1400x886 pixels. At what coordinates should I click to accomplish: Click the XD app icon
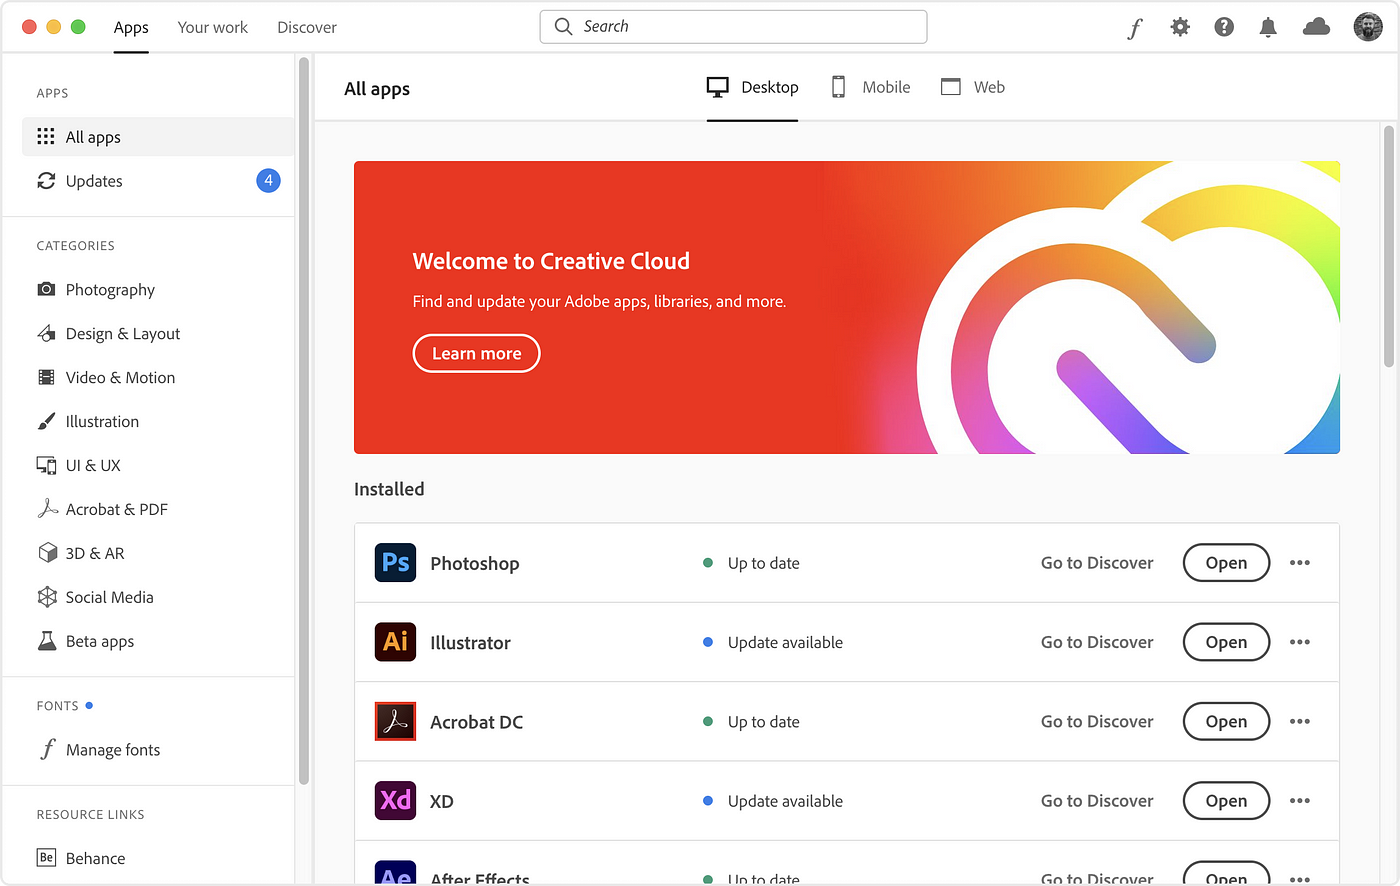[395, 800]
